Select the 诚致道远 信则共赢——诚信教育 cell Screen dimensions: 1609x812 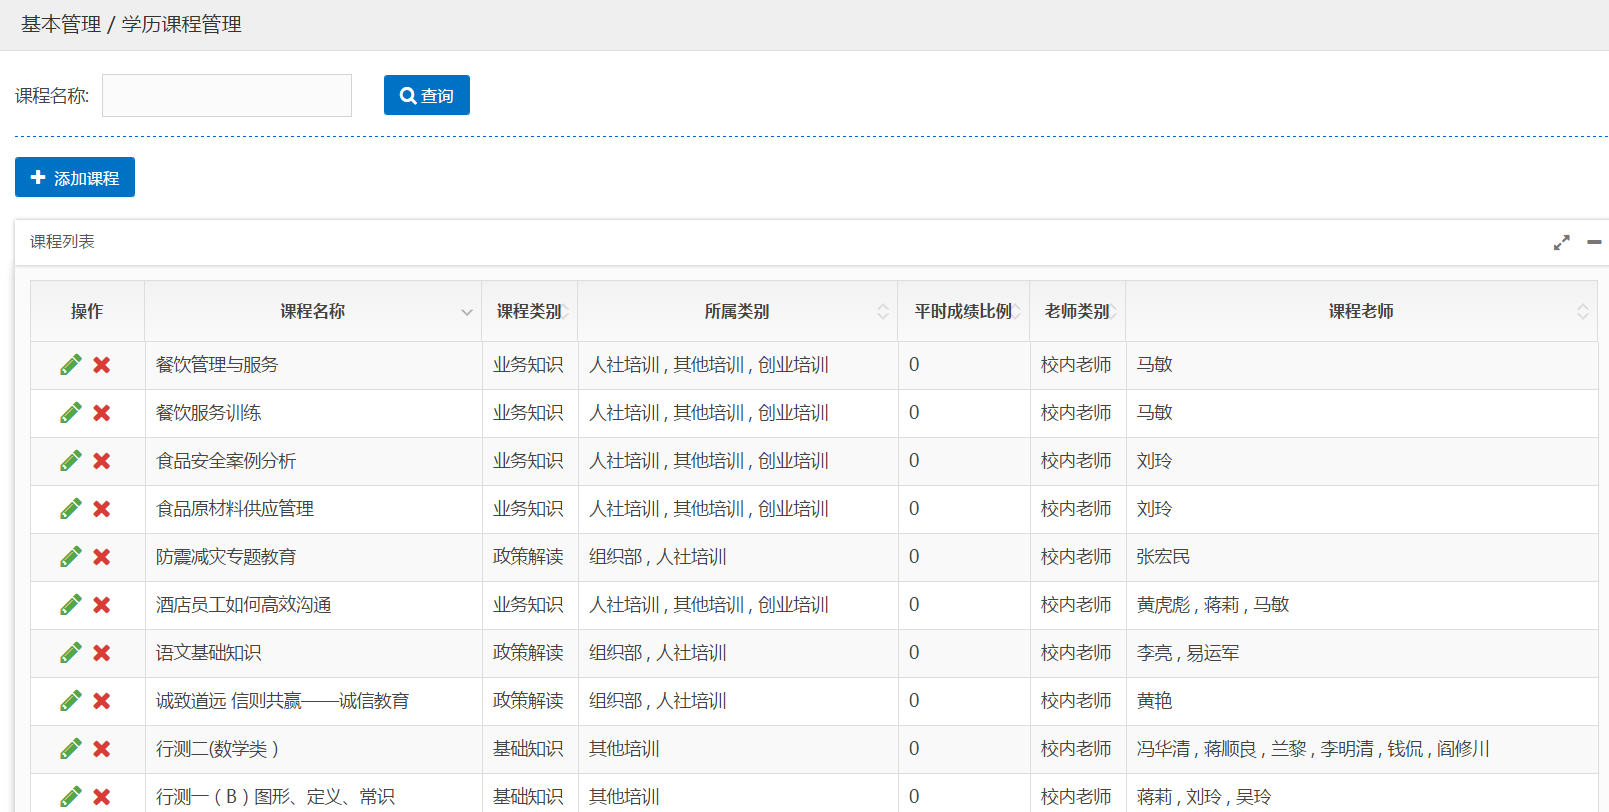pos(313,701)
